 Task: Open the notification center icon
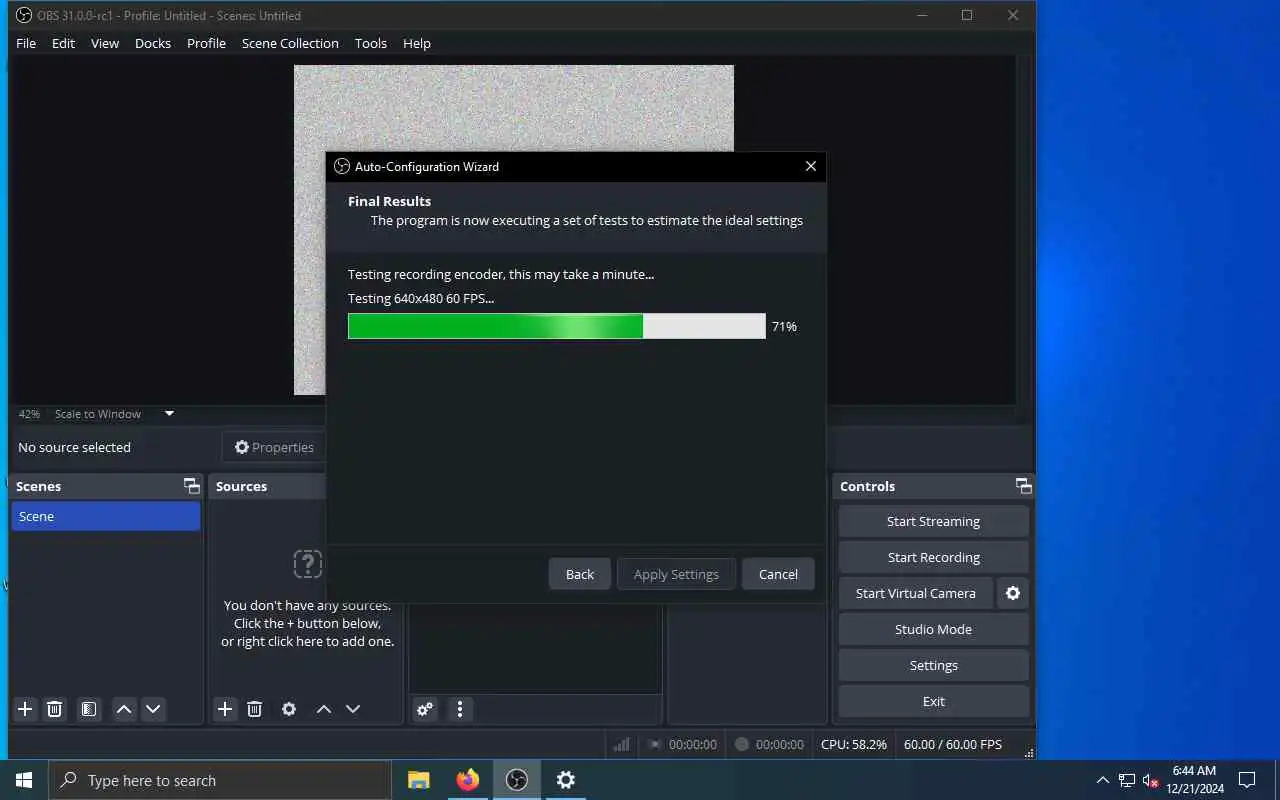[x=1247, y=780]
